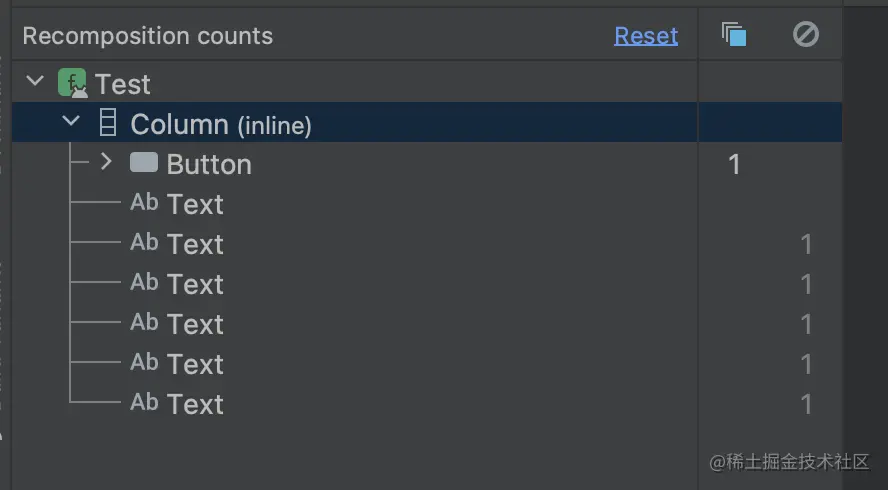888x490 pixels.
Task: Select the last Text item in the tree
Action: [x=195, y=404]
